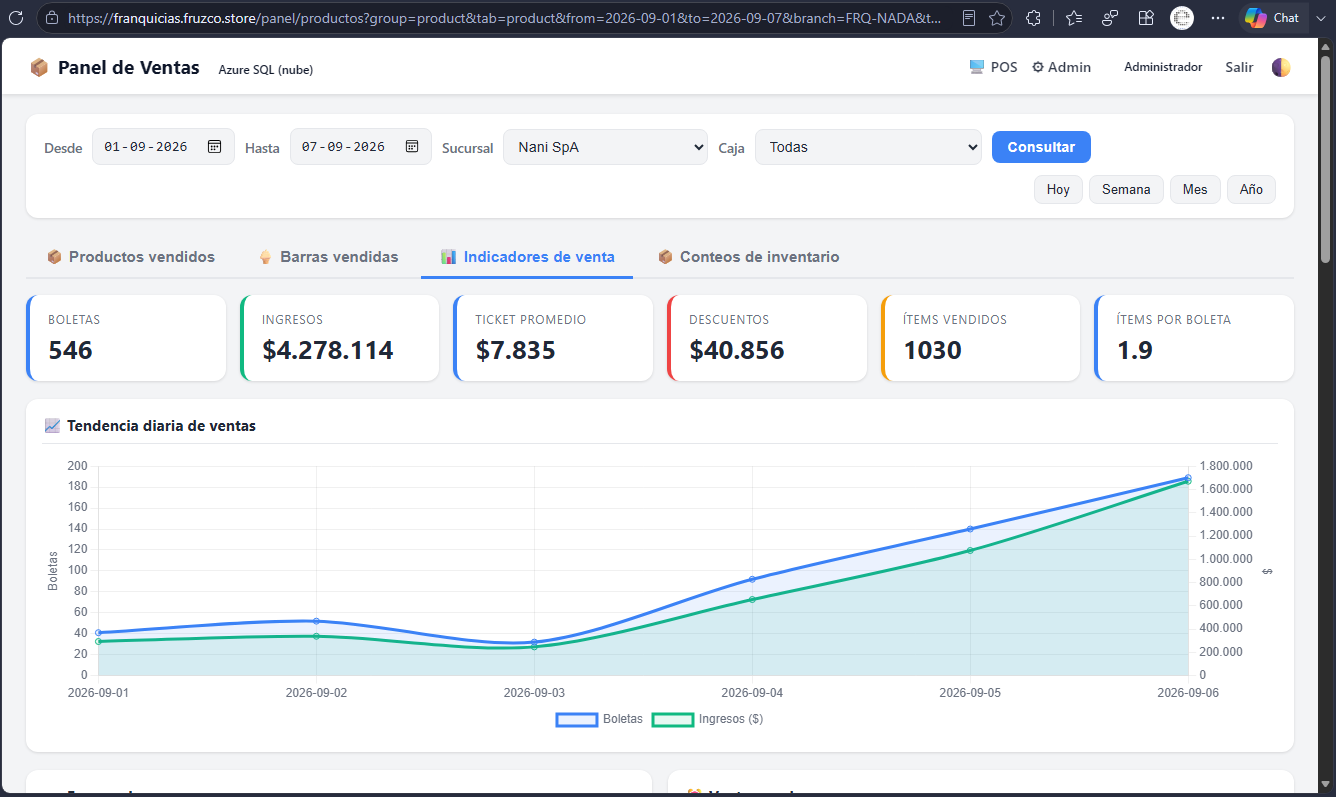Select the Mes quick range button

[x=1195, y=189]
